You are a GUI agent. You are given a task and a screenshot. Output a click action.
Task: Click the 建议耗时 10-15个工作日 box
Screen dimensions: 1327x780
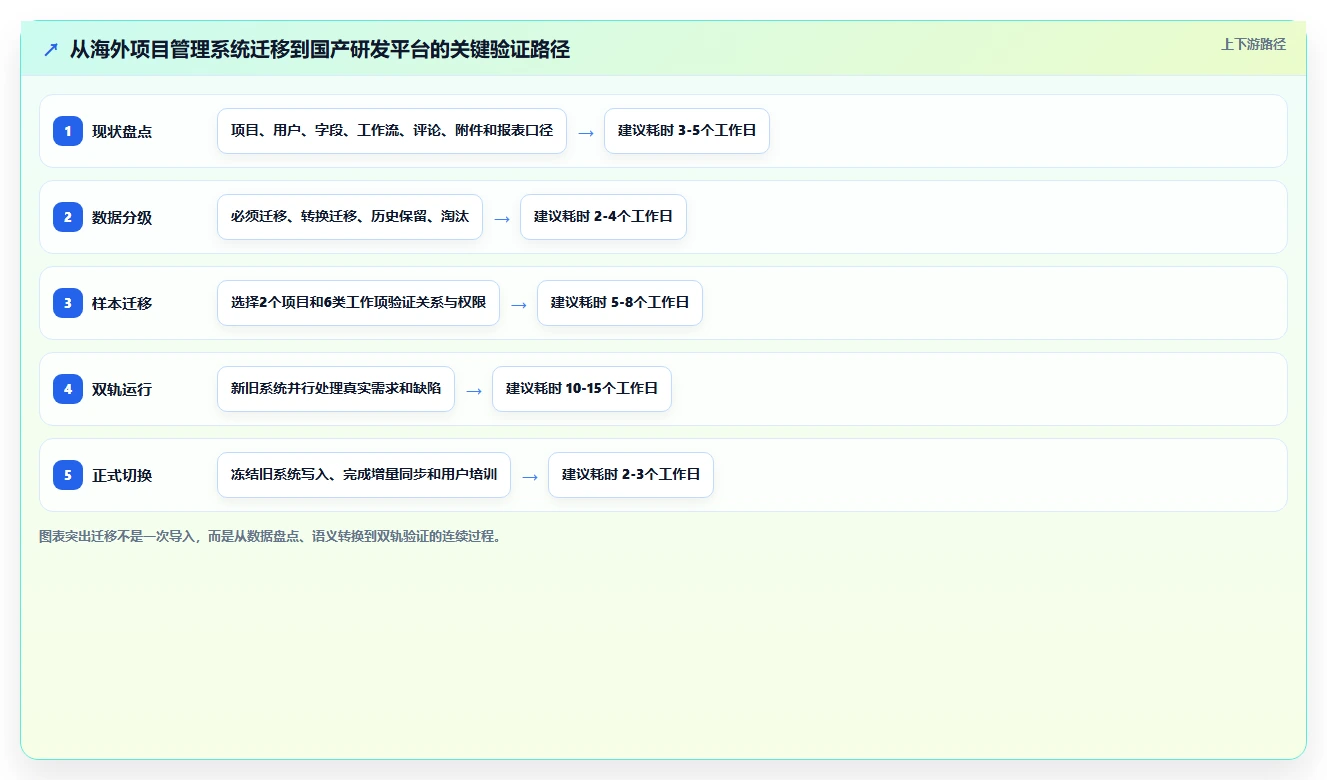(x=582, y=389)
